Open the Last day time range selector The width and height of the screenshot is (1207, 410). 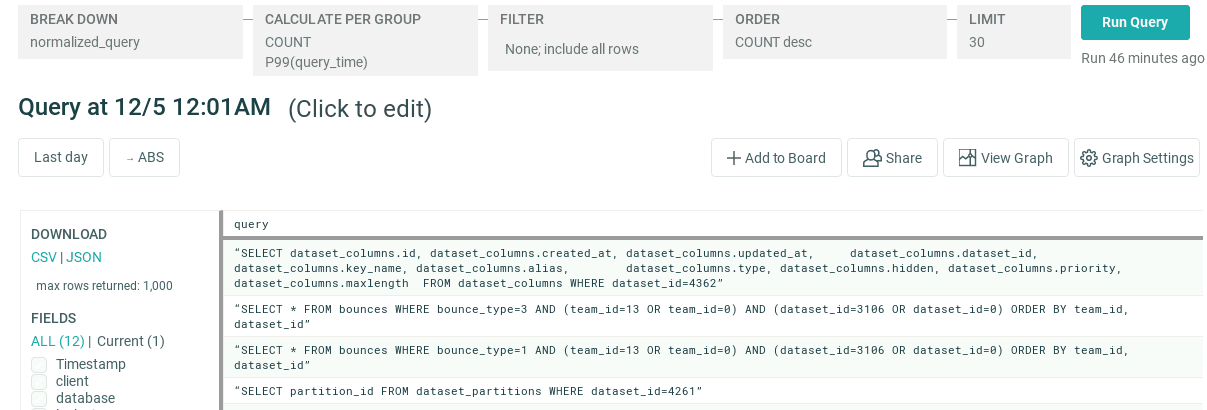[x=61, y=158]
